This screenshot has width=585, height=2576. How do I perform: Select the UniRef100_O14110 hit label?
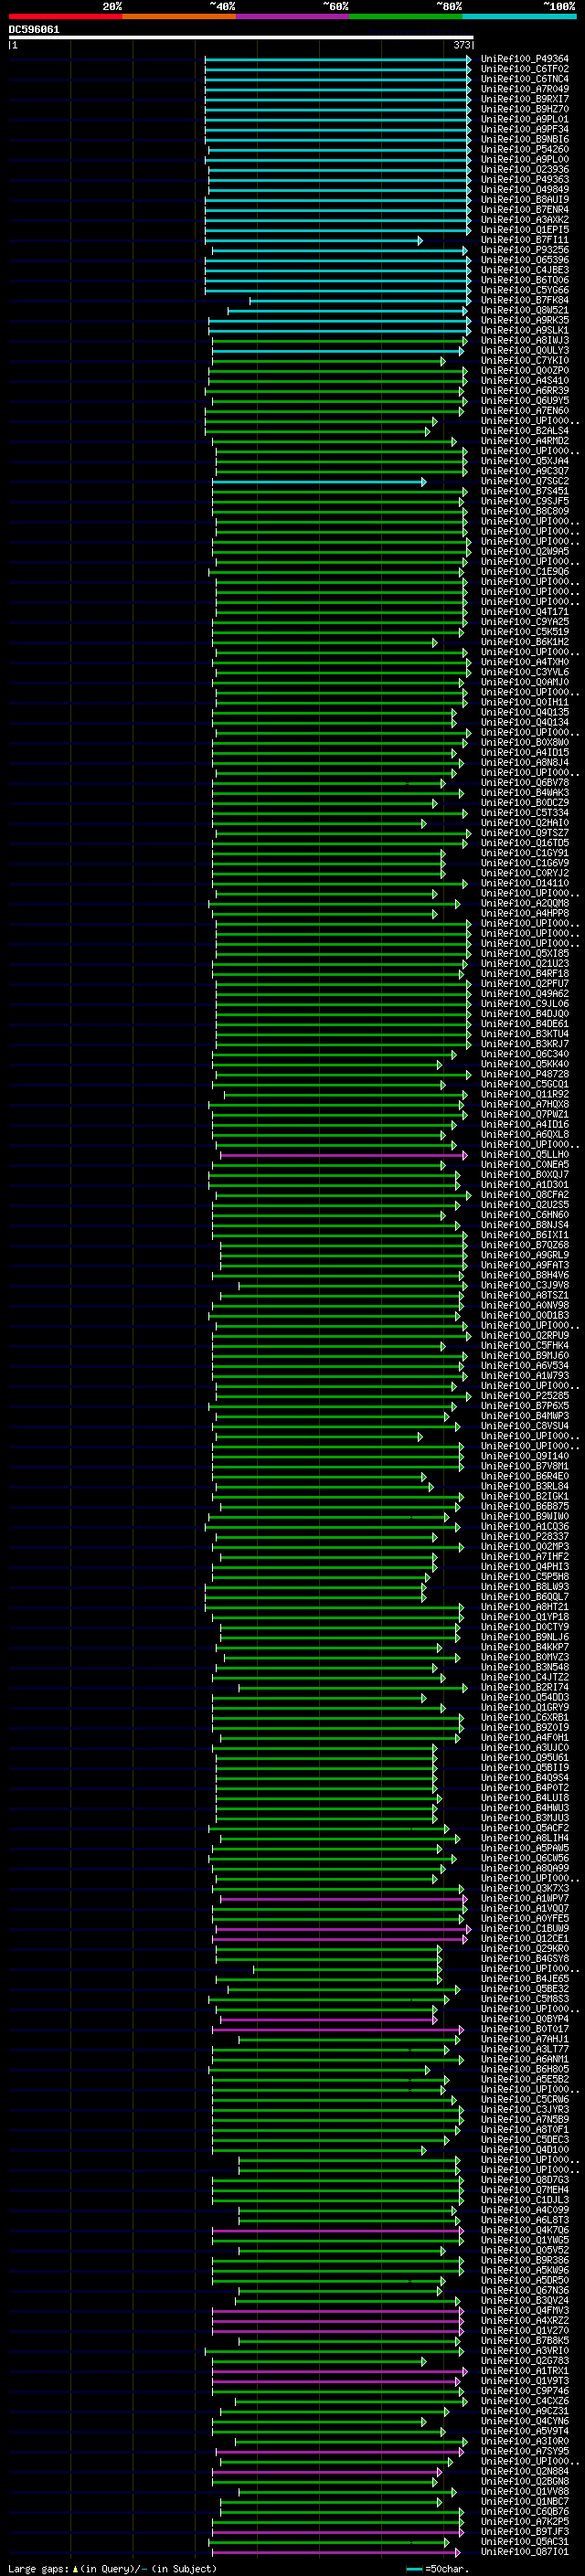[525, 884]
